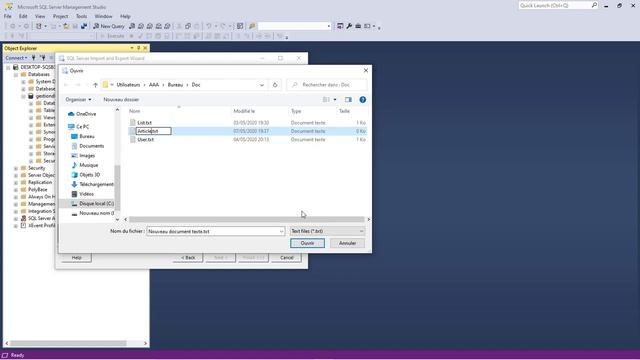The width and height of the screenshot is (640, 360).
Task: Expand address bar previous locations chevron
Action: click(x=262, y=85)
